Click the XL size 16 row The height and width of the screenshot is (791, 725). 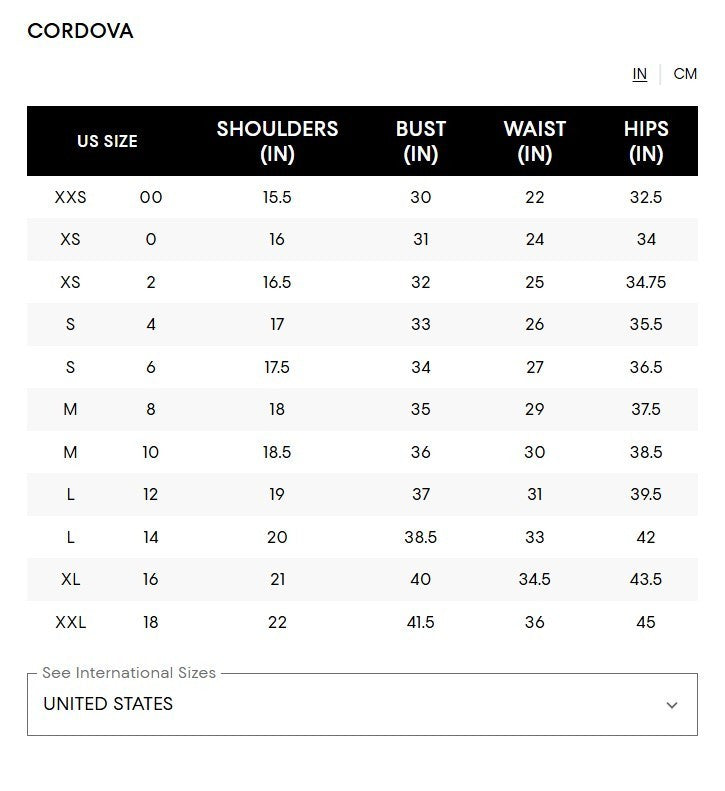tap(362, 580)
